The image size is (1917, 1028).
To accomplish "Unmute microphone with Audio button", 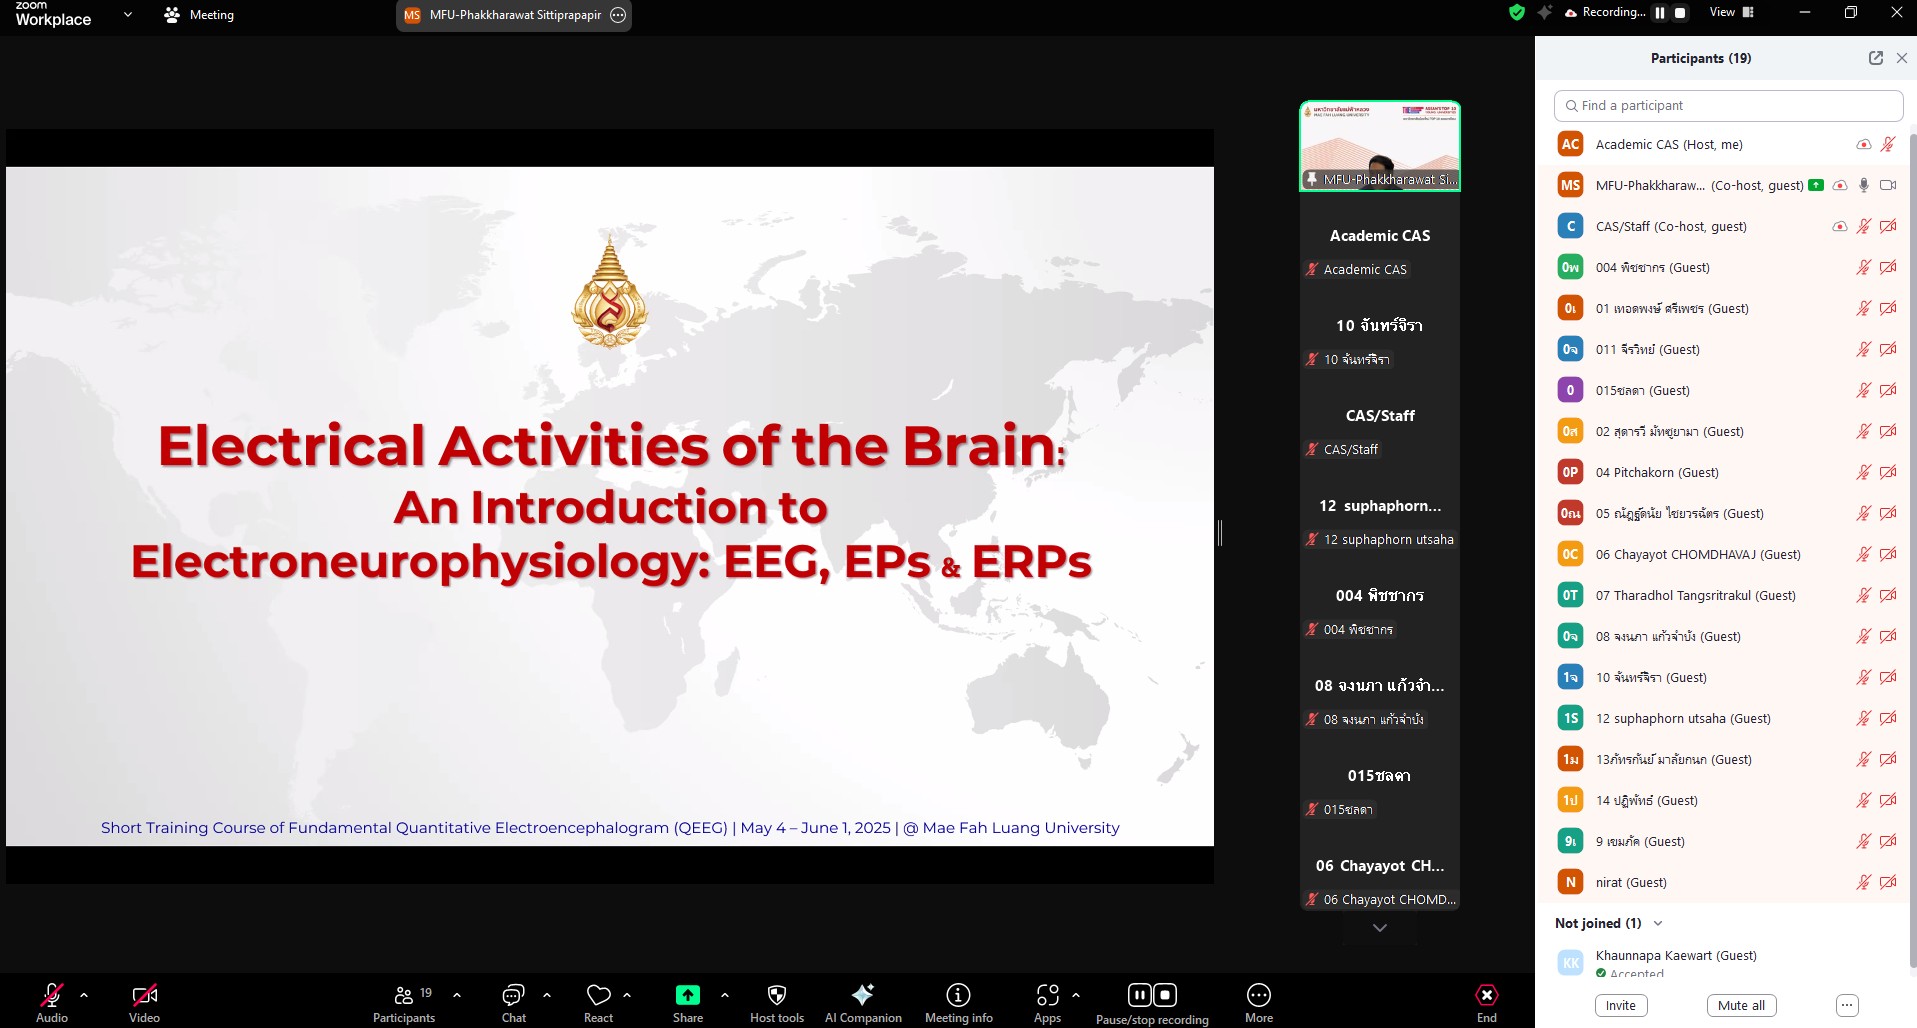I will point(52,995).
